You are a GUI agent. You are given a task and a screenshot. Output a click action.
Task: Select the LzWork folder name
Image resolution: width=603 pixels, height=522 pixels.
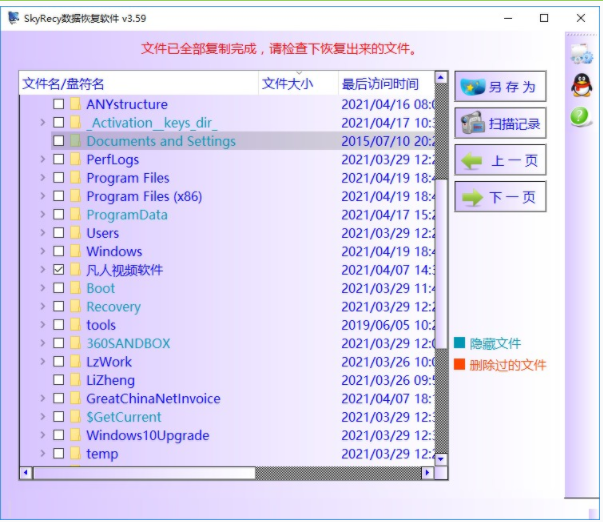click(x=109, y=362)
